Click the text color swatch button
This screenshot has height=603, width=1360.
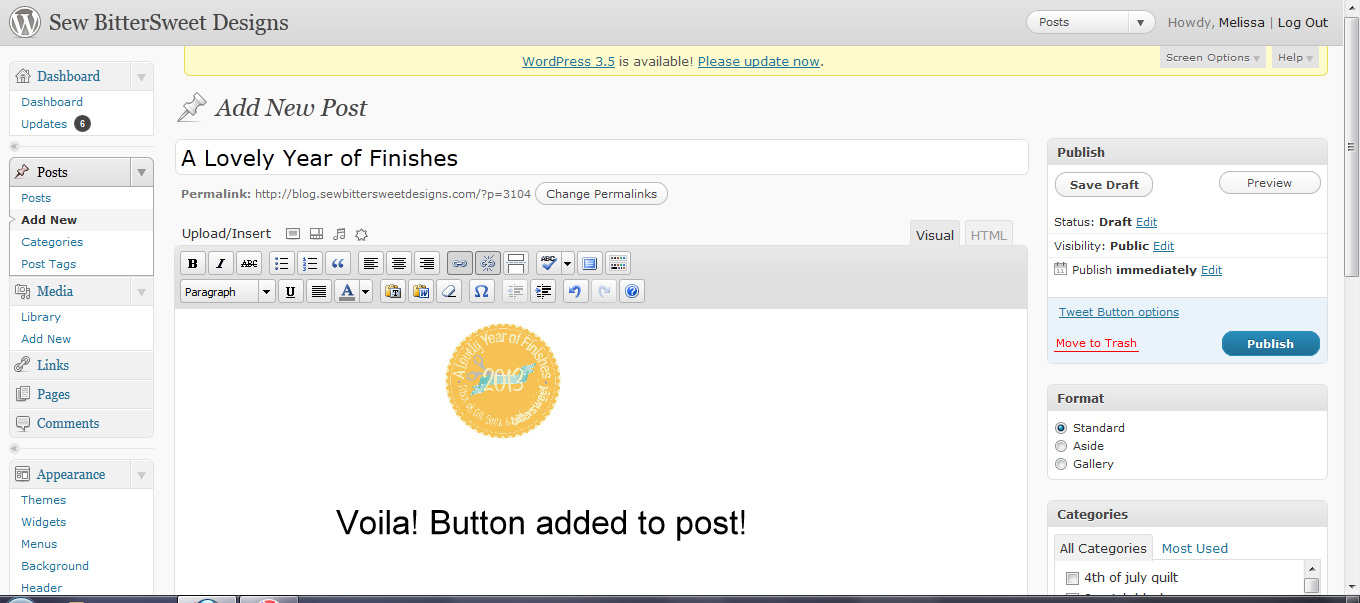coord(347,292)
